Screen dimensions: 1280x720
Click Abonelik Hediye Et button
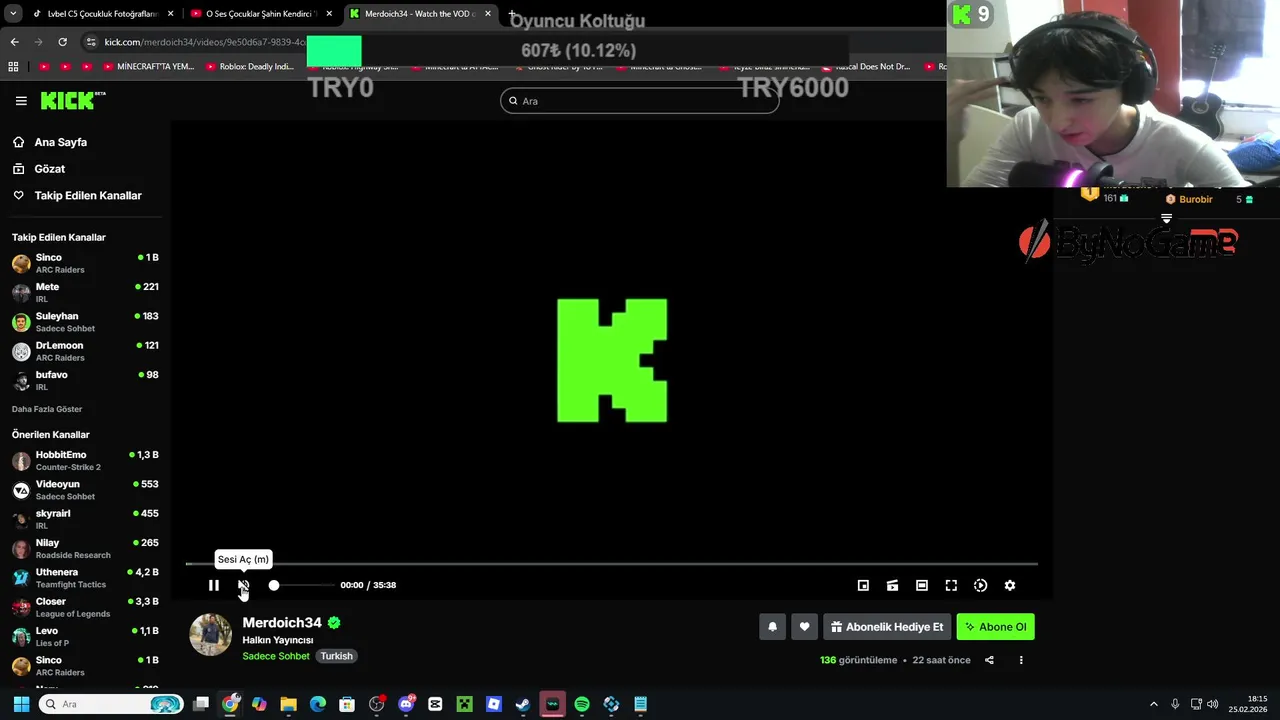click(887, 627)
